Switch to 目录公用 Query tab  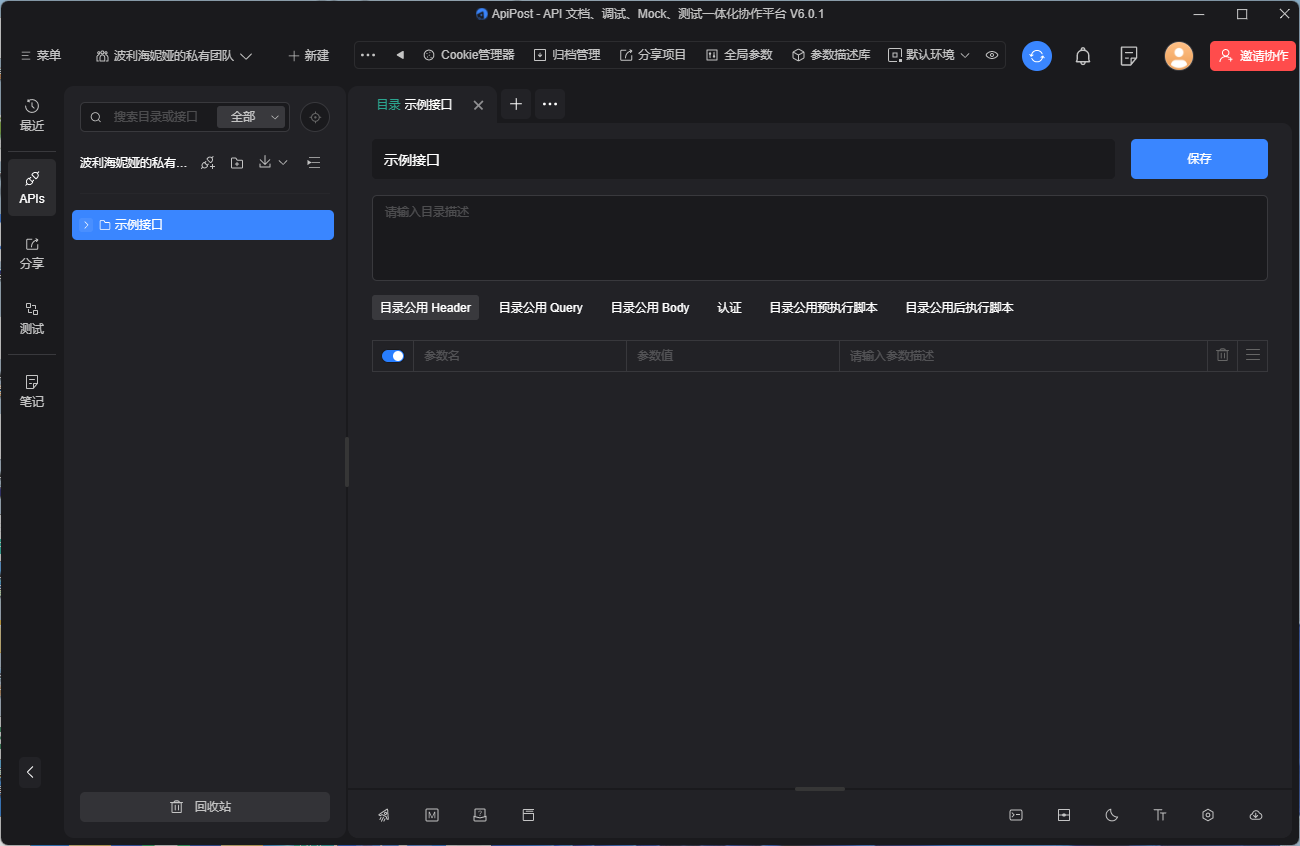[540, 308]
